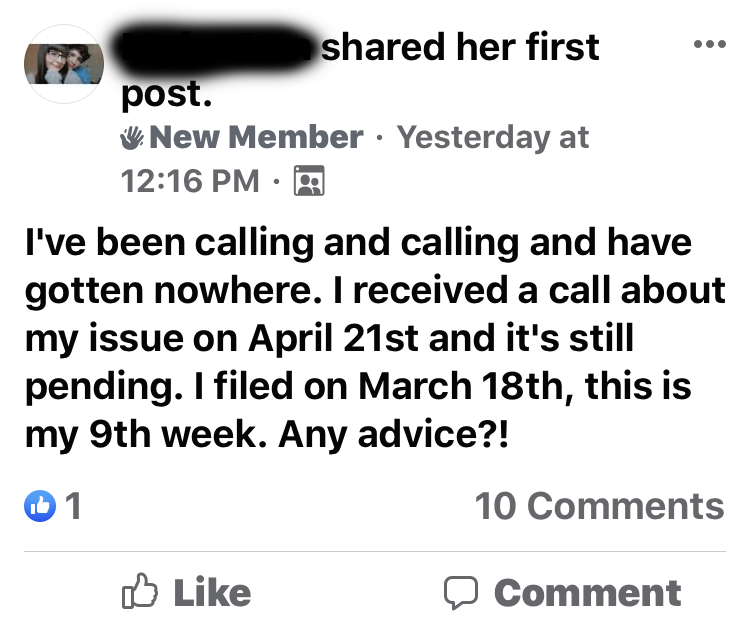Open the "10 Comments" thread

[600, 506]
